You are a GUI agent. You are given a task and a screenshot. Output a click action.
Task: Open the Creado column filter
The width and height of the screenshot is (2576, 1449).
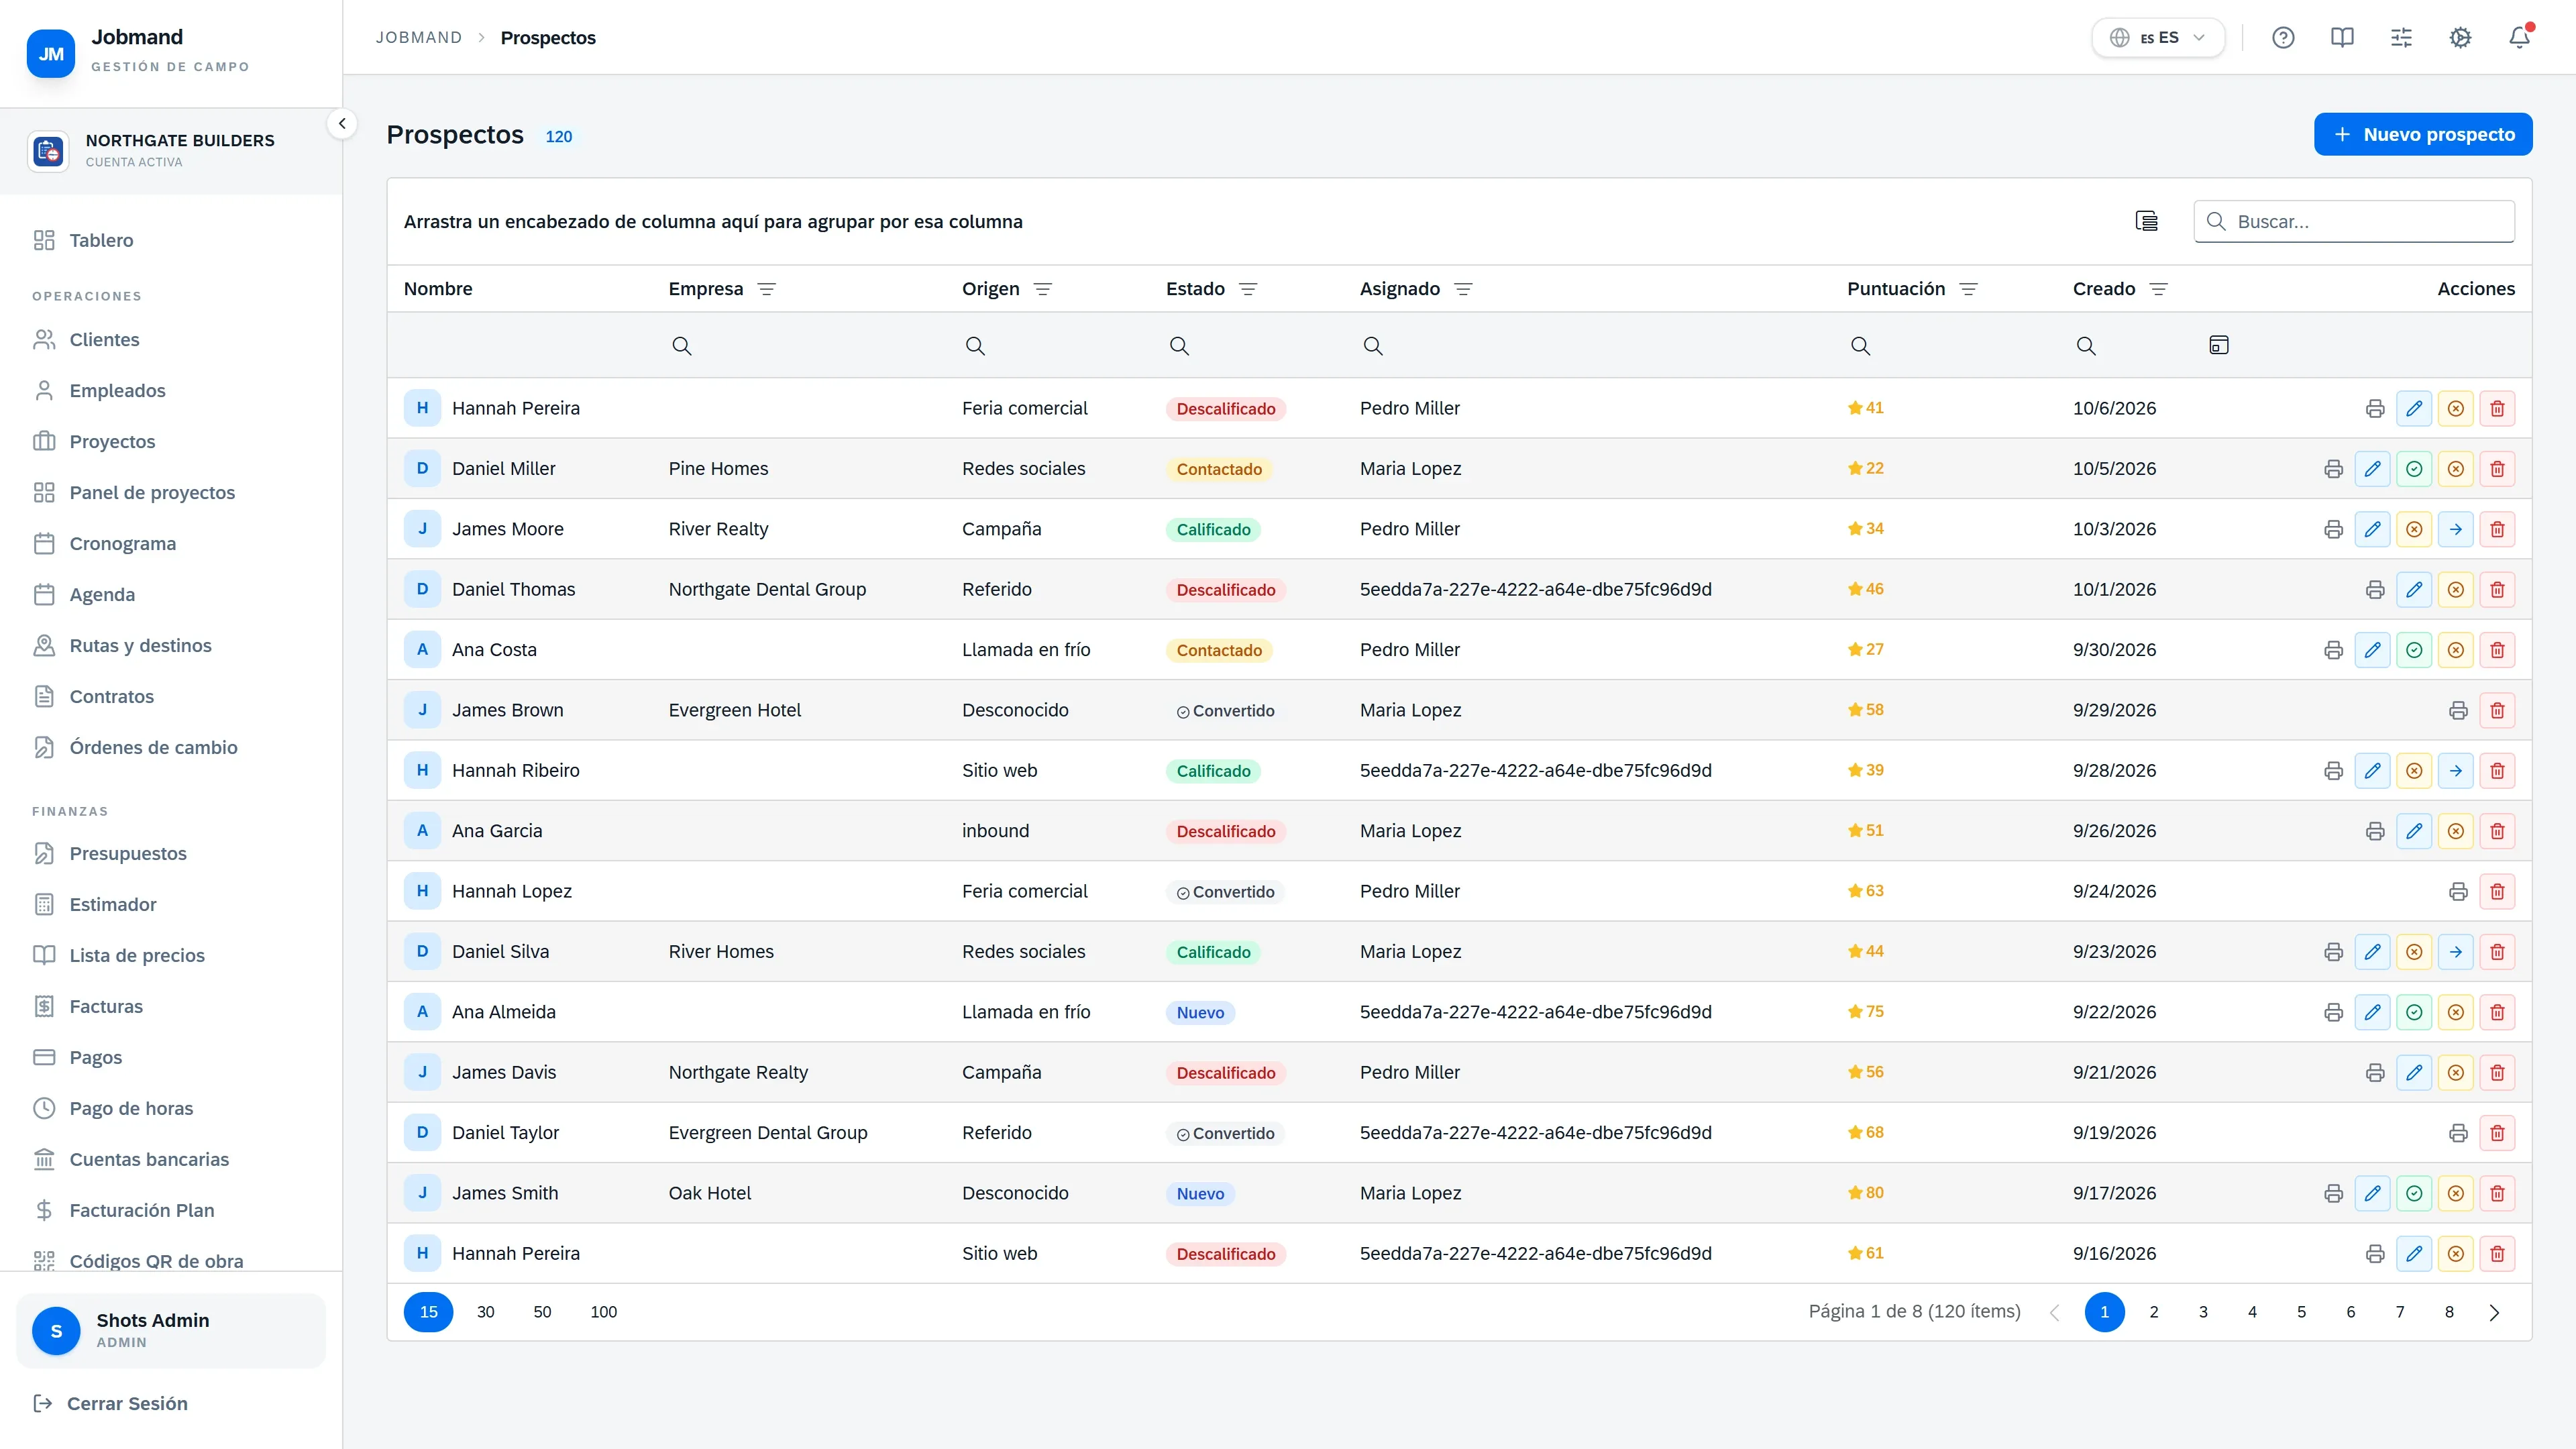click(2159, 289)
